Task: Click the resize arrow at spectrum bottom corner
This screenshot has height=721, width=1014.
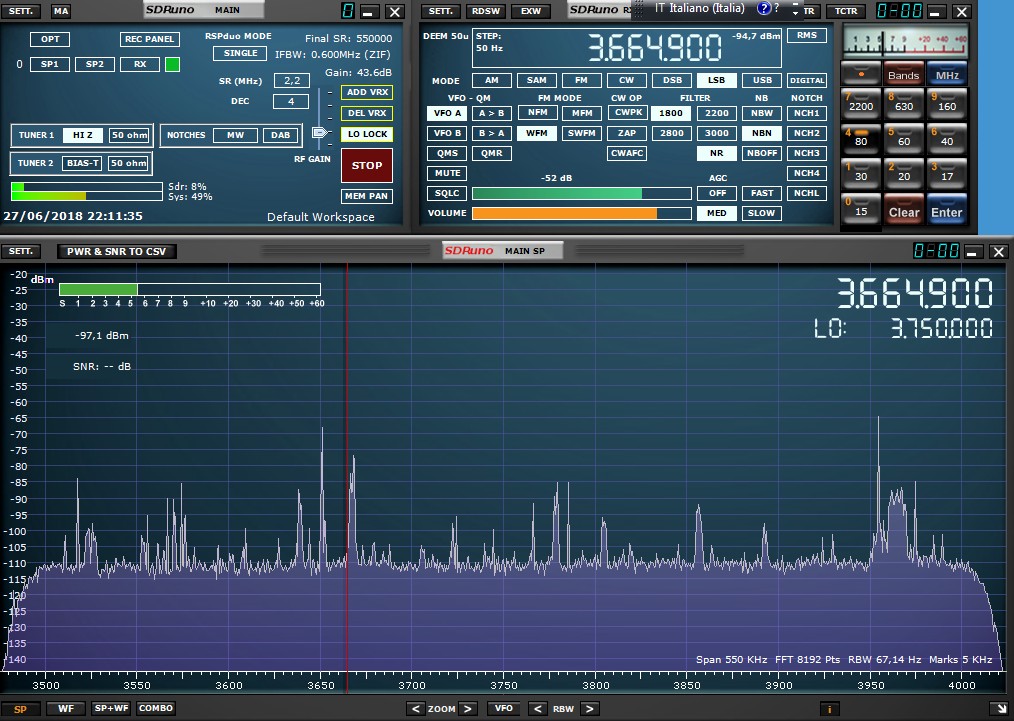Action: pos(1002,709)
